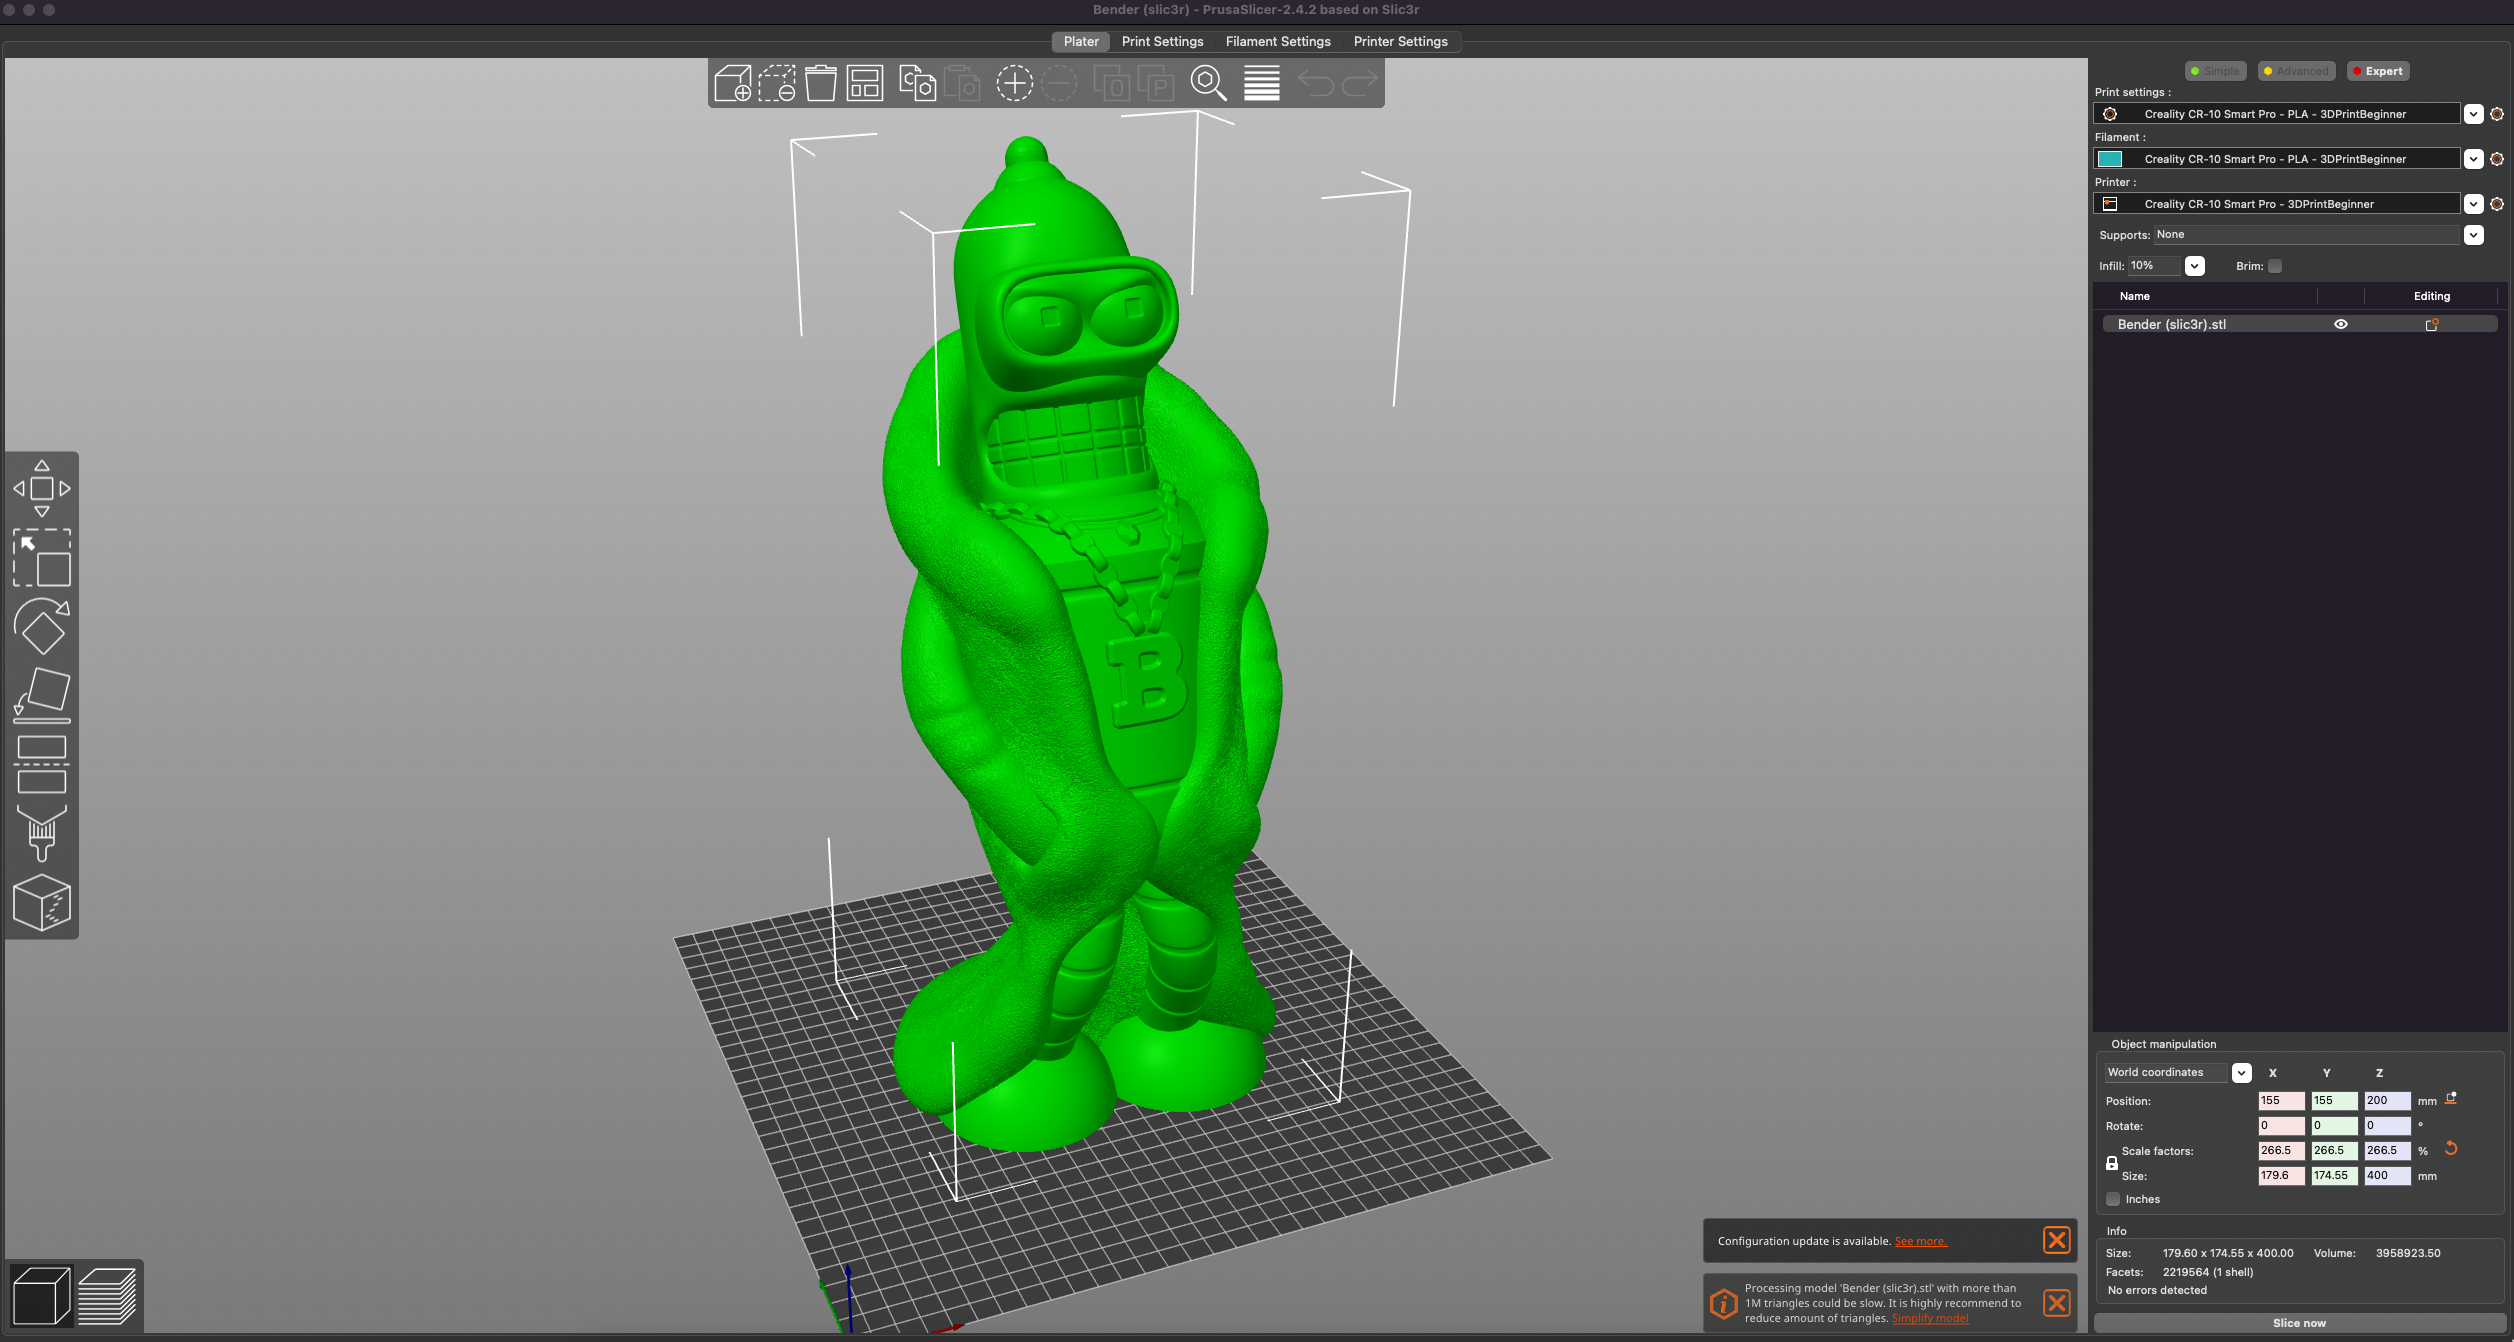Click the Split to objects icon
The height and width of the screenshot is (1342, 2514).
point(1111,83)
